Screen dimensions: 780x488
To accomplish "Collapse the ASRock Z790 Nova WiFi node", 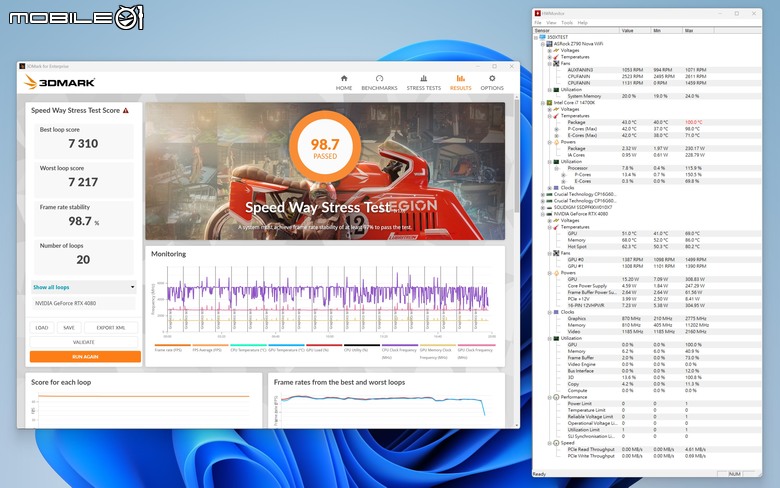I will (543, 44).
